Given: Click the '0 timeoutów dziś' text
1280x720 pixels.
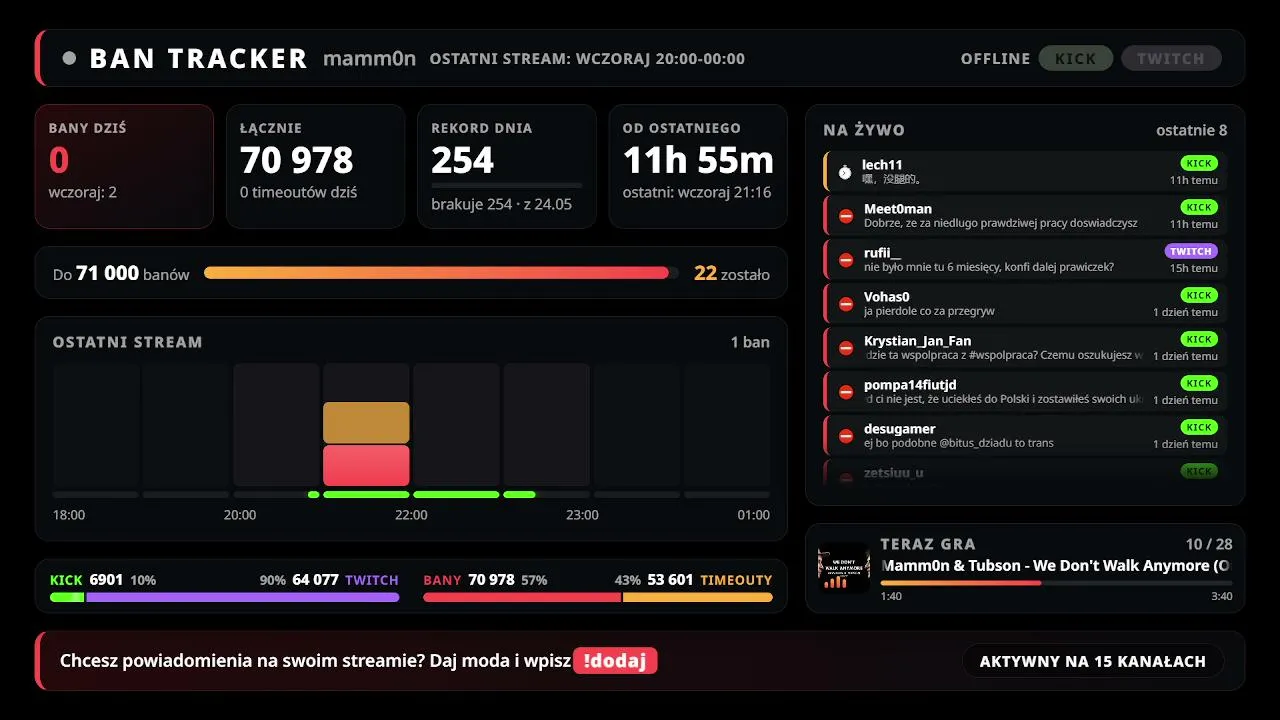Looking at the screenshot, I should coord(298,192).
